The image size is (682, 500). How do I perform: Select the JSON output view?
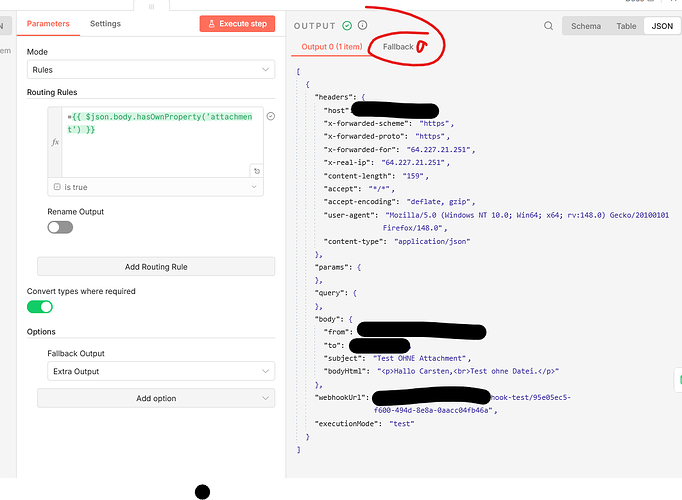tap(662, 26)
